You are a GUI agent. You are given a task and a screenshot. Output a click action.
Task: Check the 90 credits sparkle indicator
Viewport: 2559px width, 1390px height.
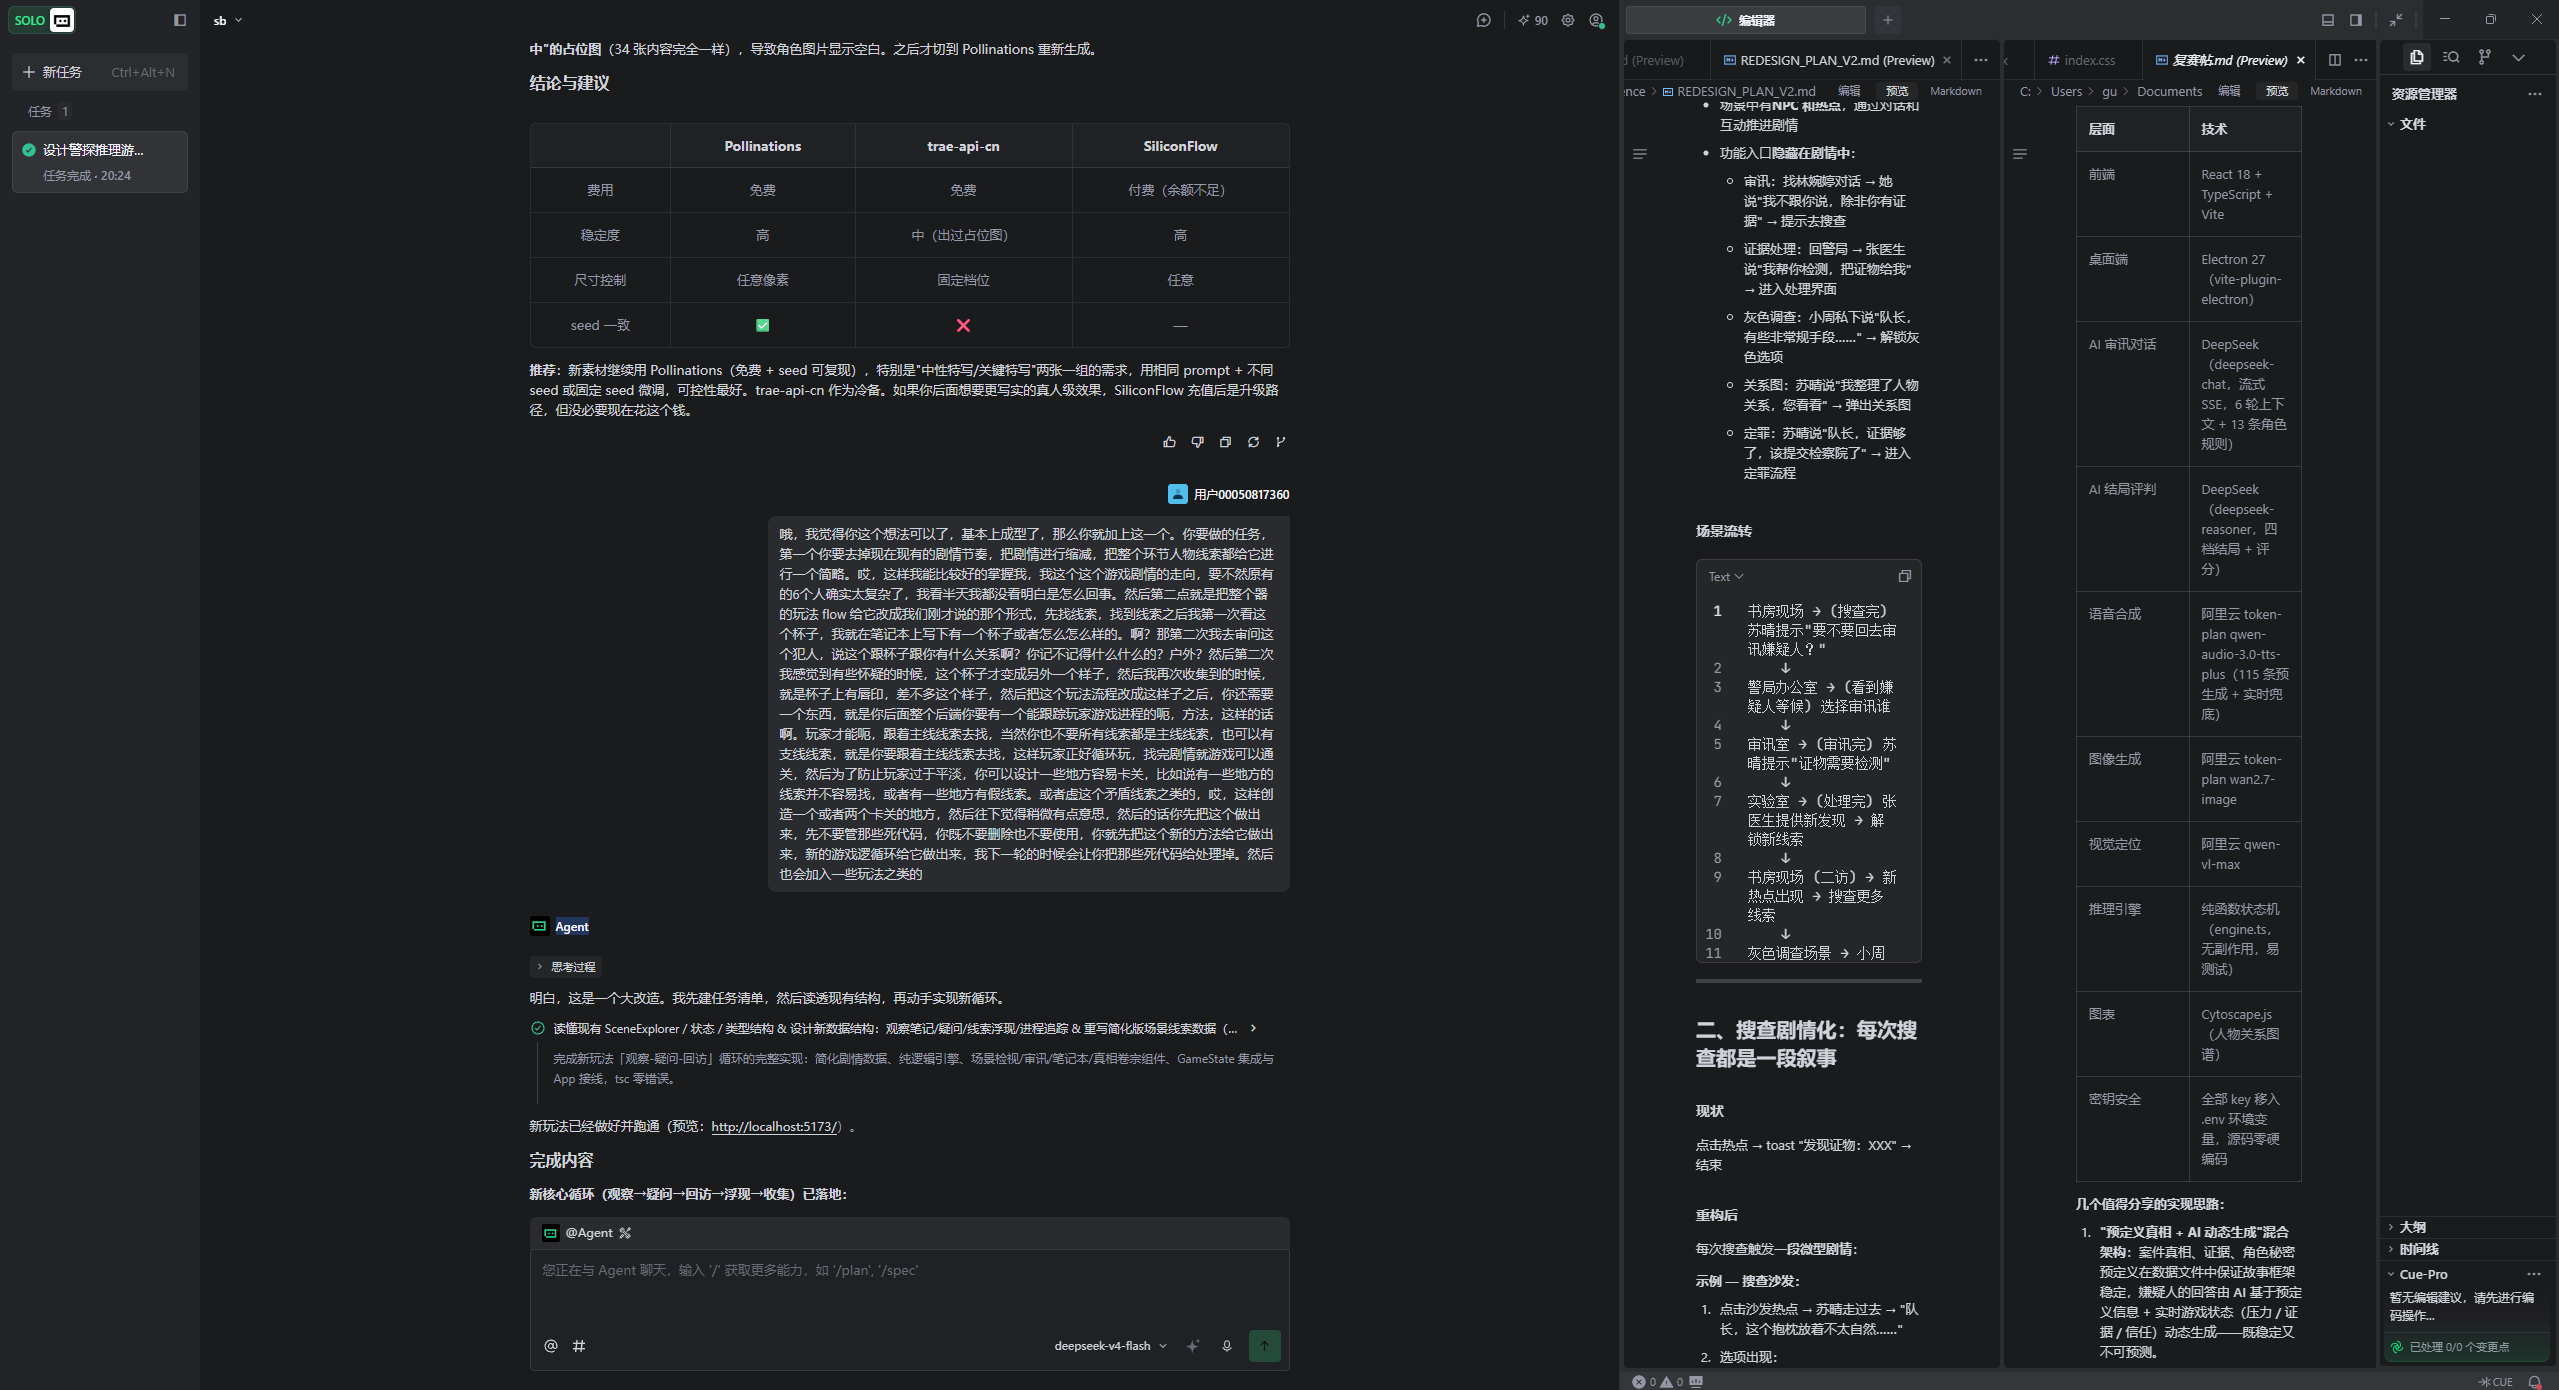pyautogui.click(x=1532, y=20)
